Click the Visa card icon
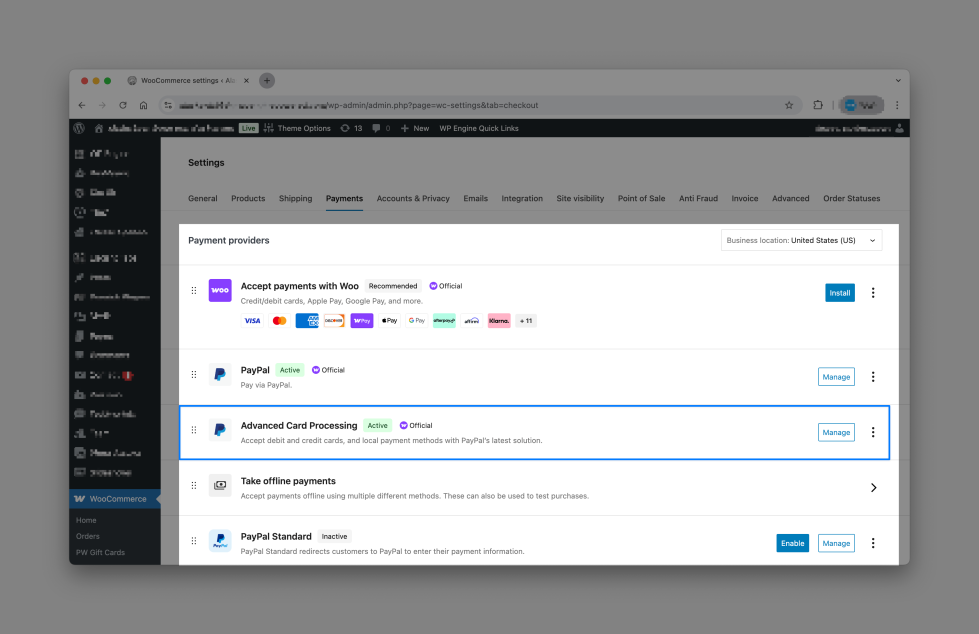 point(252,321)
